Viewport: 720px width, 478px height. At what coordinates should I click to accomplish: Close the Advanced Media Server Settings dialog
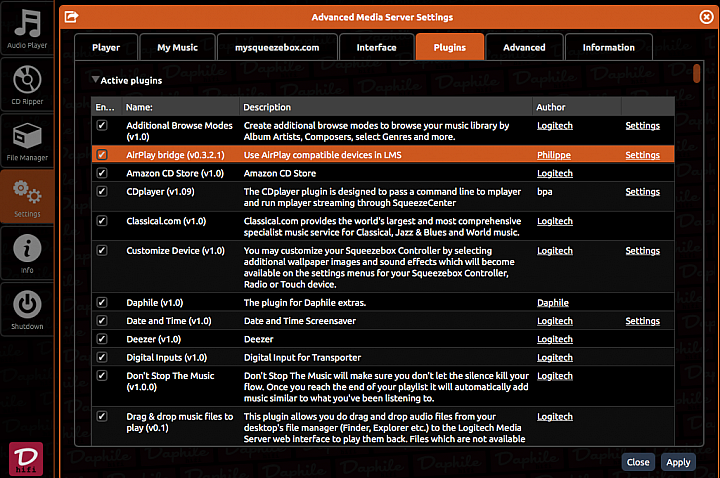click(706, 17)
